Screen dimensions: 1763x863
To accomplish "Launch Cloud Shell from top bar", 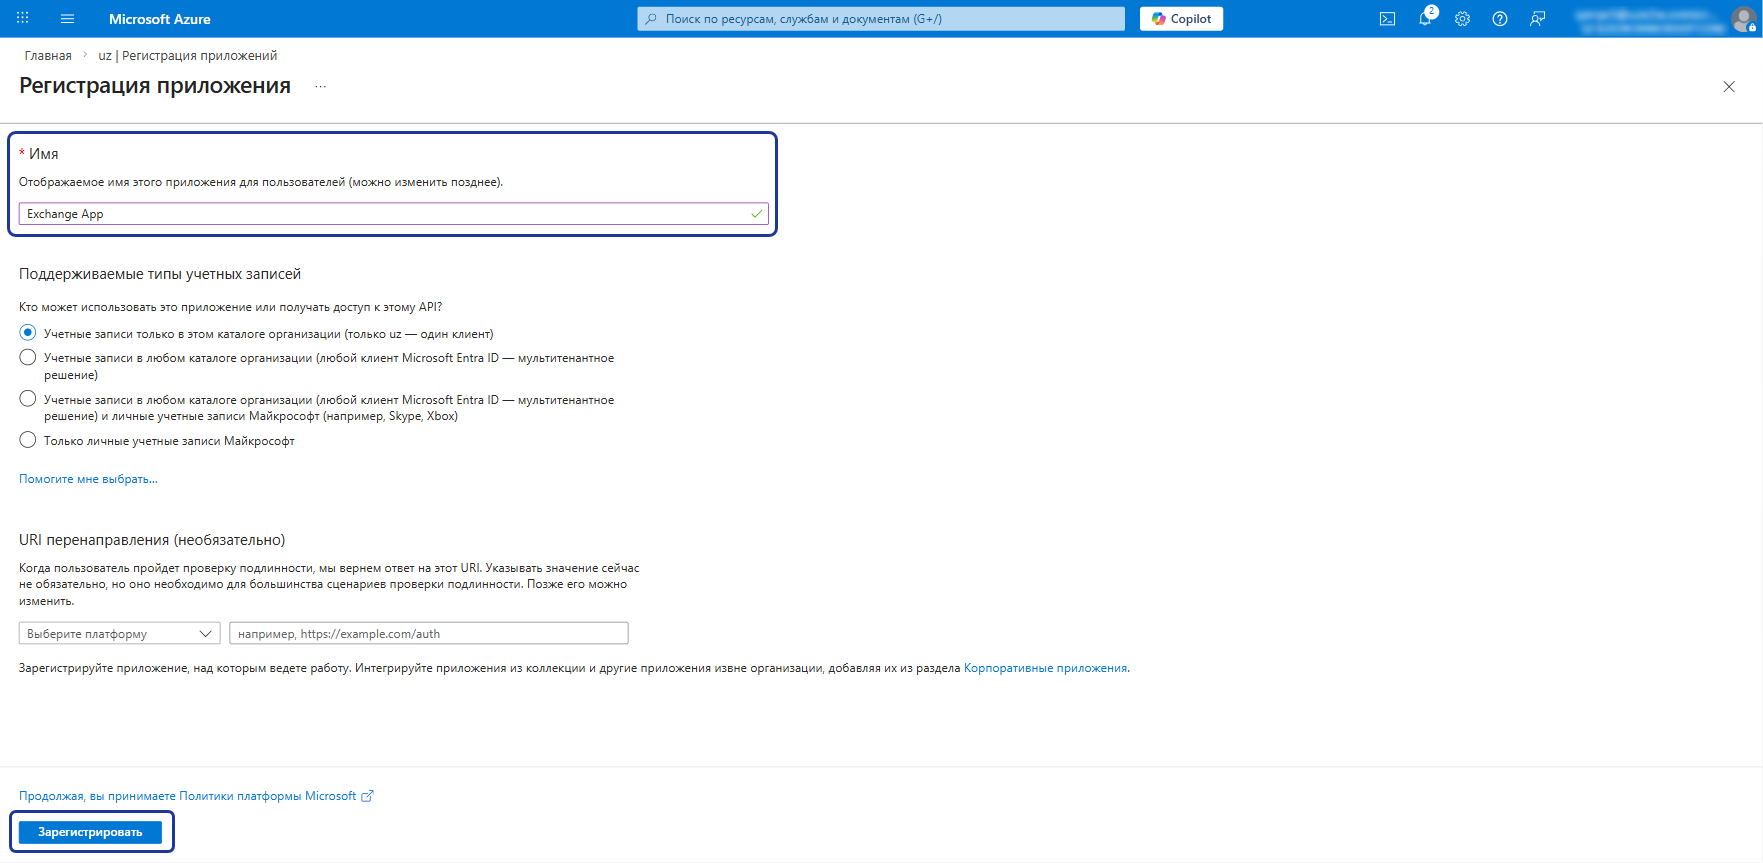I will click(x=1387, y=18).
